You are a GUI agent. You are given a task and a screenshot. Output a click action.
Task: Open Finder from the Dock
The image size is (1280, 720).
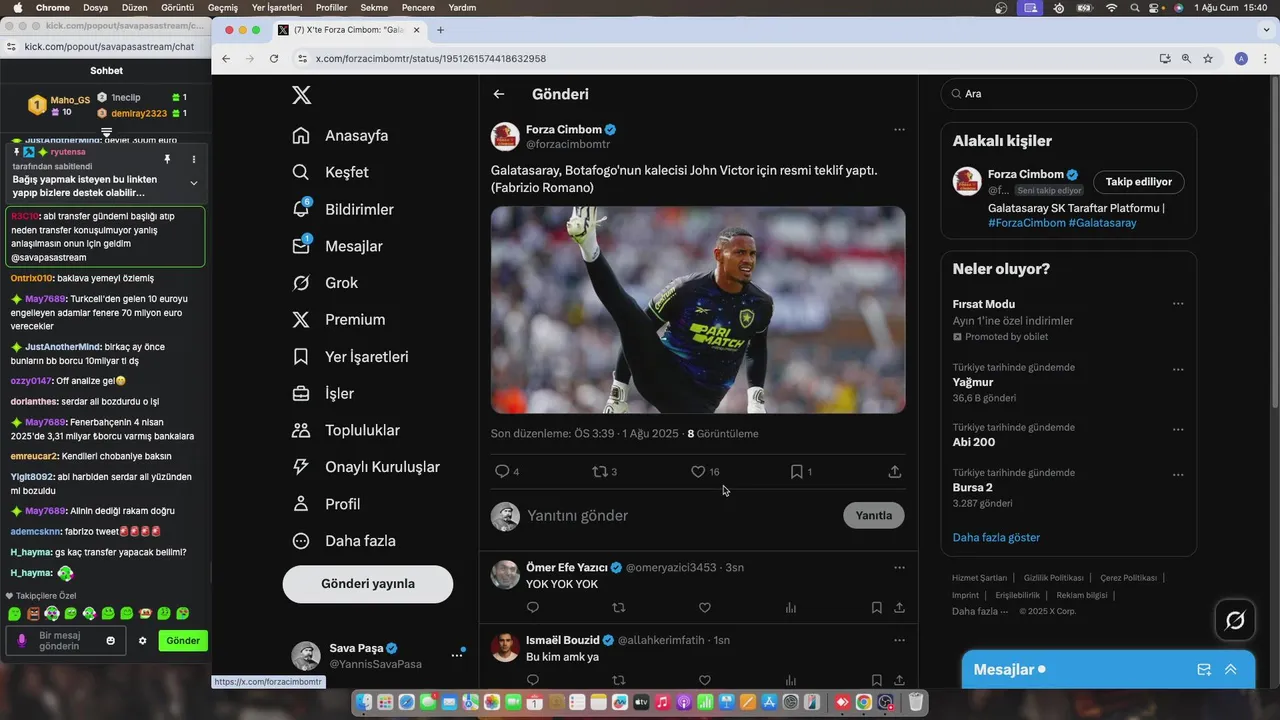coord(365,703)
